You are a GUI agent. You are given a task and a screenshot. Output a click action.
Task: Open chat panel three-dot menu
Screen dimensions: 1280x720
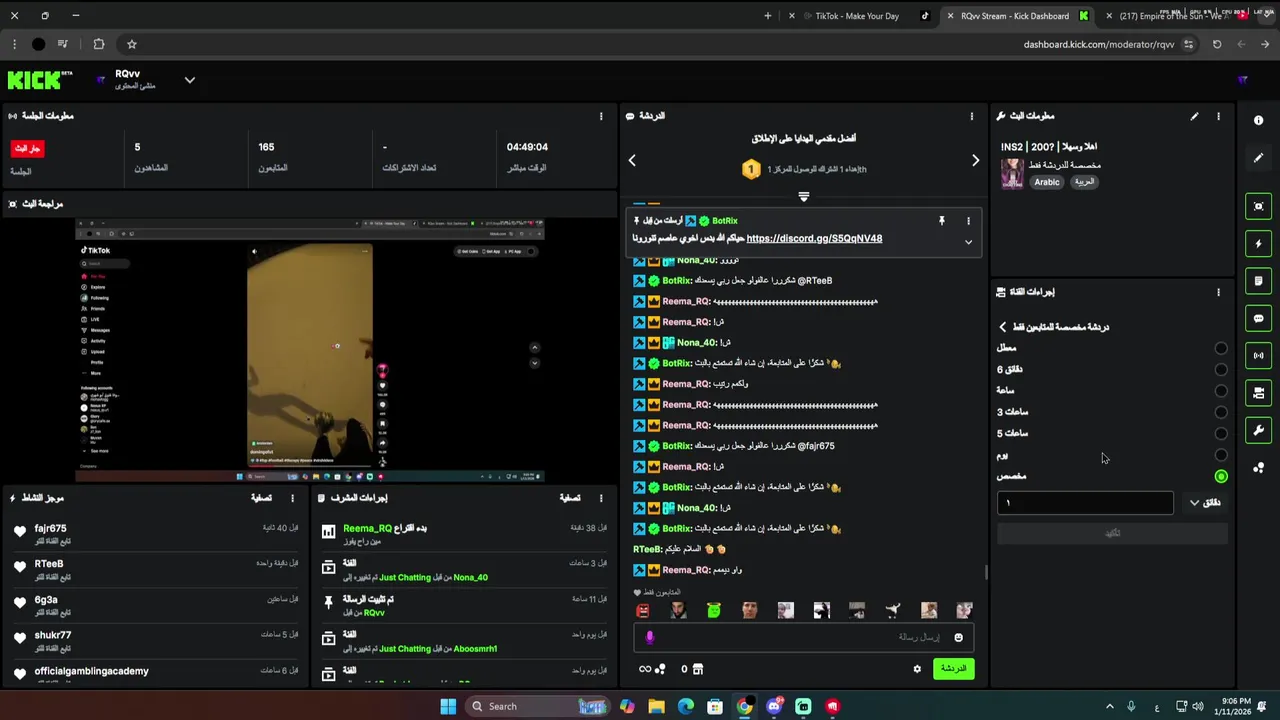[971, 116]
